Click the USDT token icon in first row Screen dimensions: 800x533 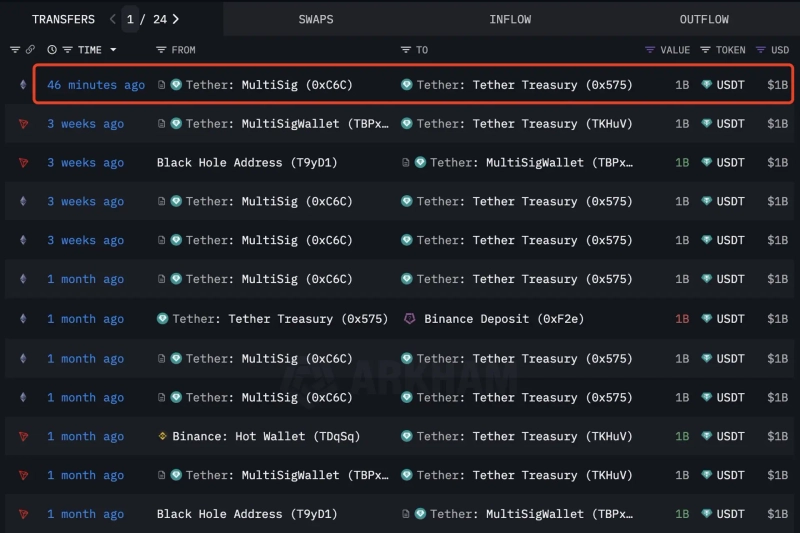click(x=707, y=85)
